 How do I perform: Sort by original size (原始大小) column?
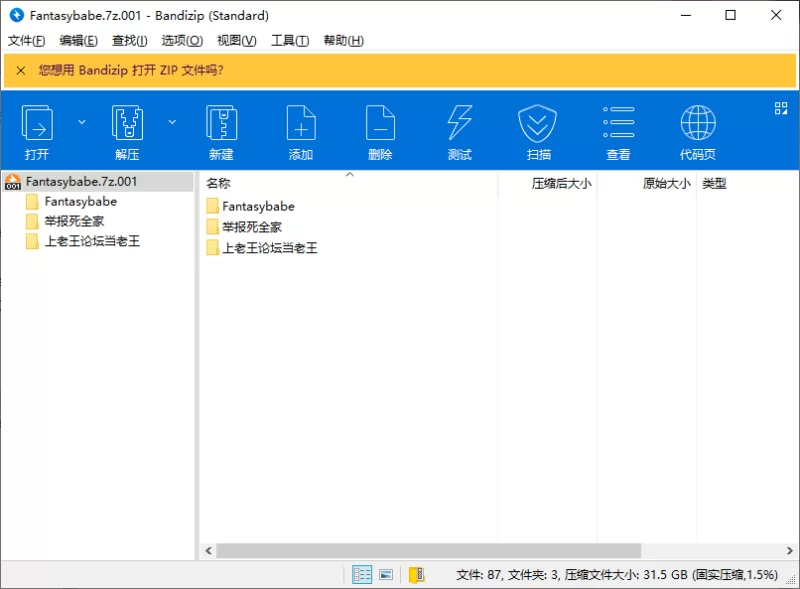coord(666,183)
